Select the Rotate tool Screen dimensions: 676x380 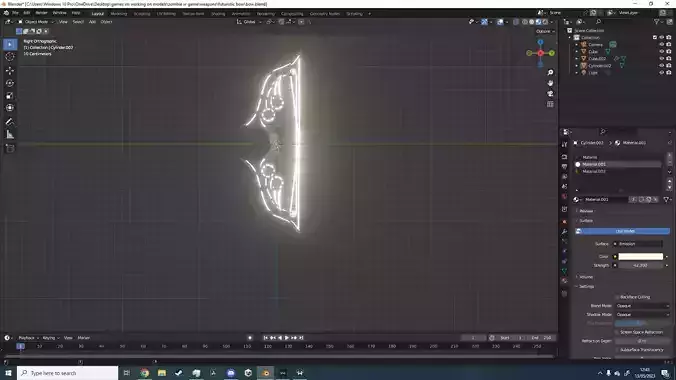point(10,83)
